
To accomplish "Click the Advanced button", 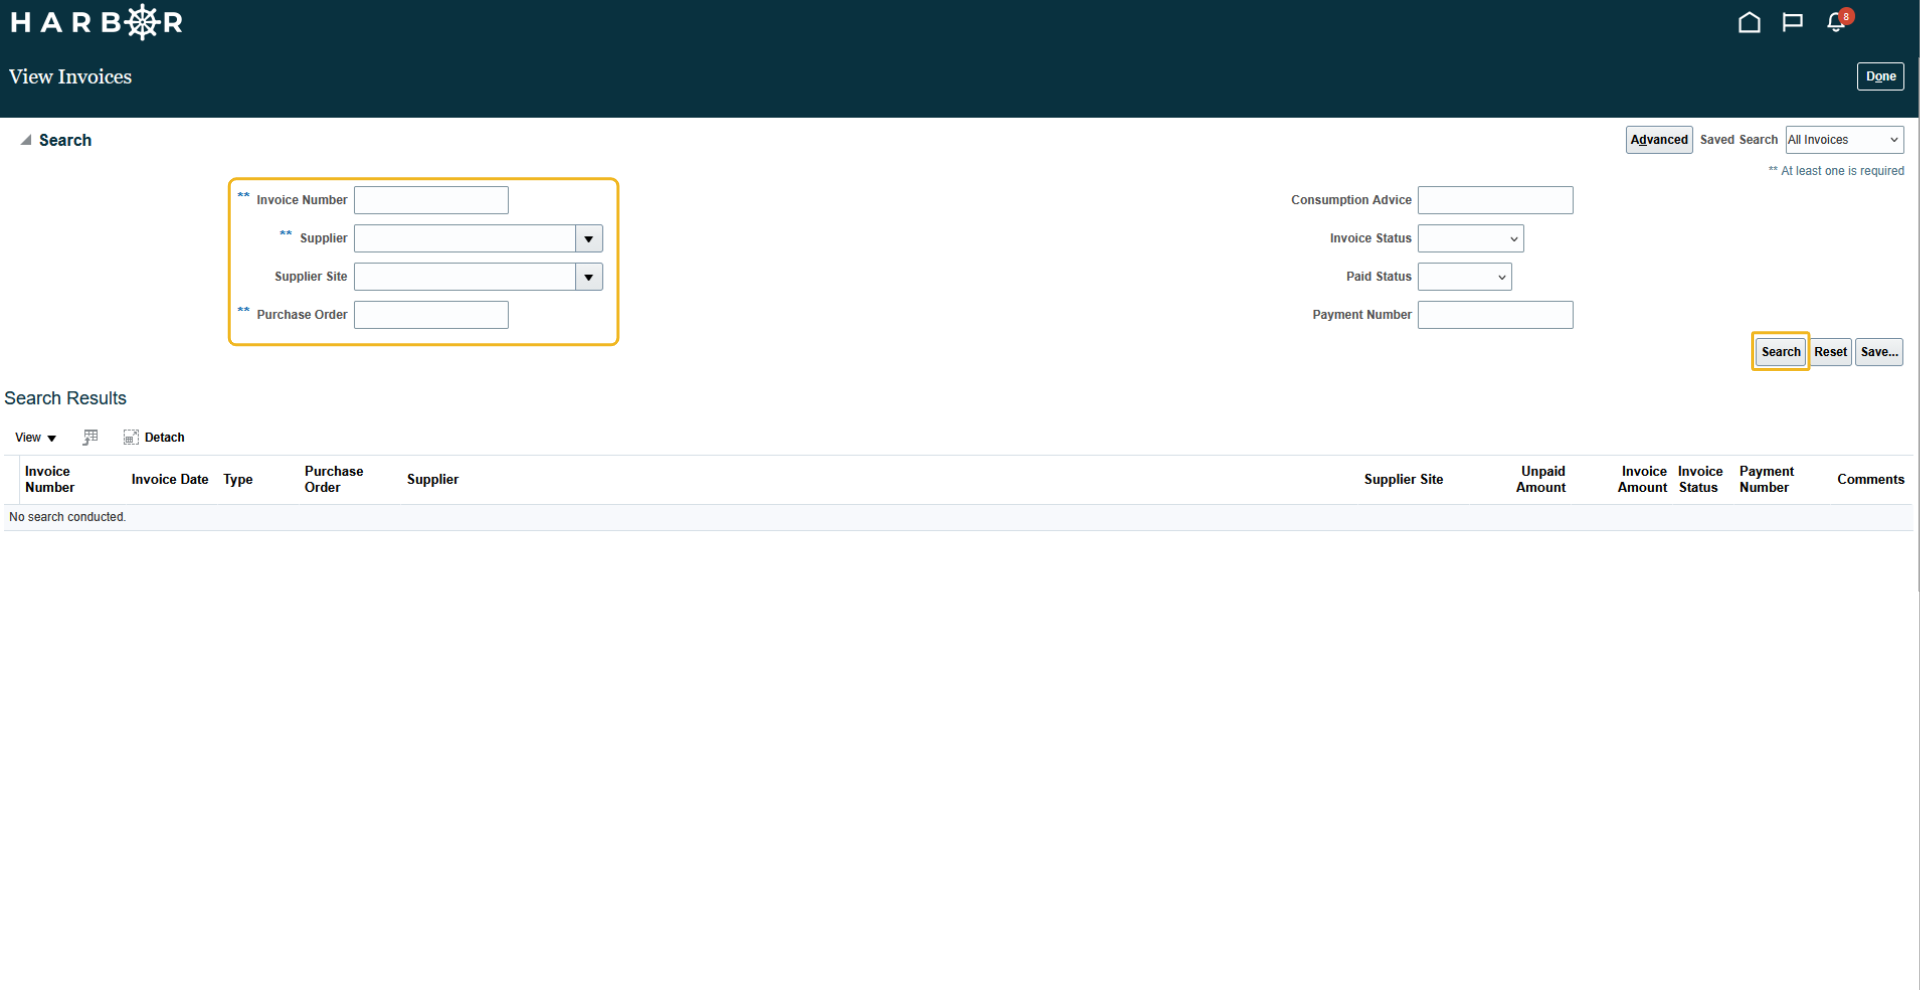I will tap(1659, 140).
